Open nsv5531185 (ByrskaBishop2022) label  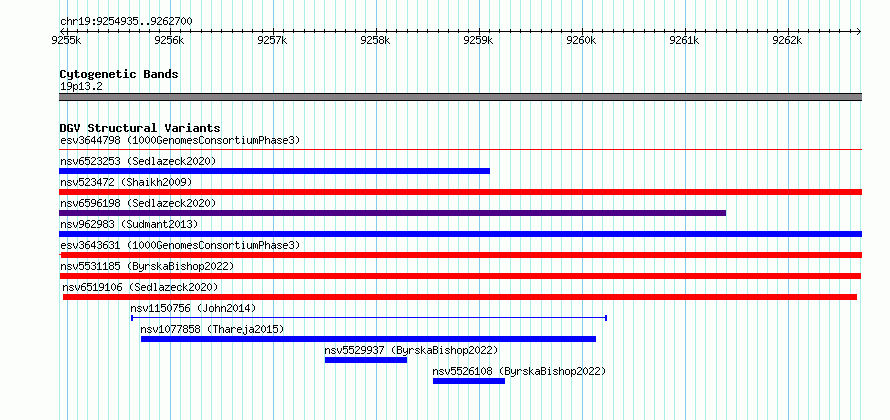pyautogui.click(x=147, y=266)
